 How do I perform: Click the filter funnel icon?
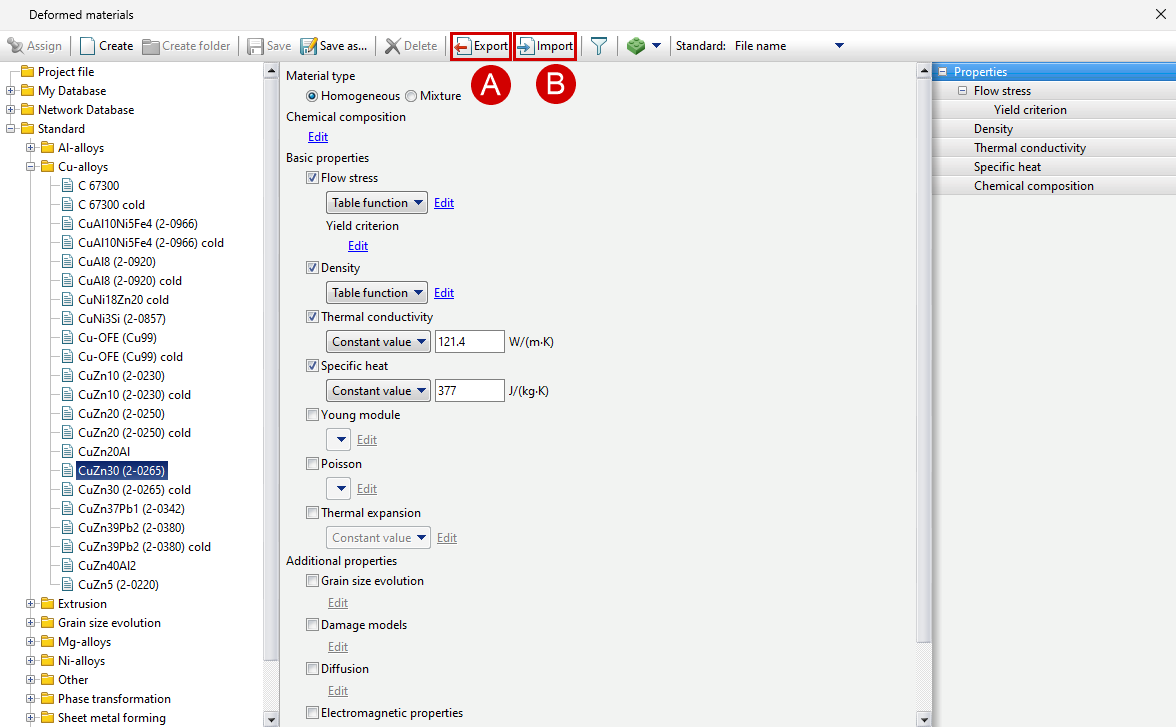(x=598, y=46)
